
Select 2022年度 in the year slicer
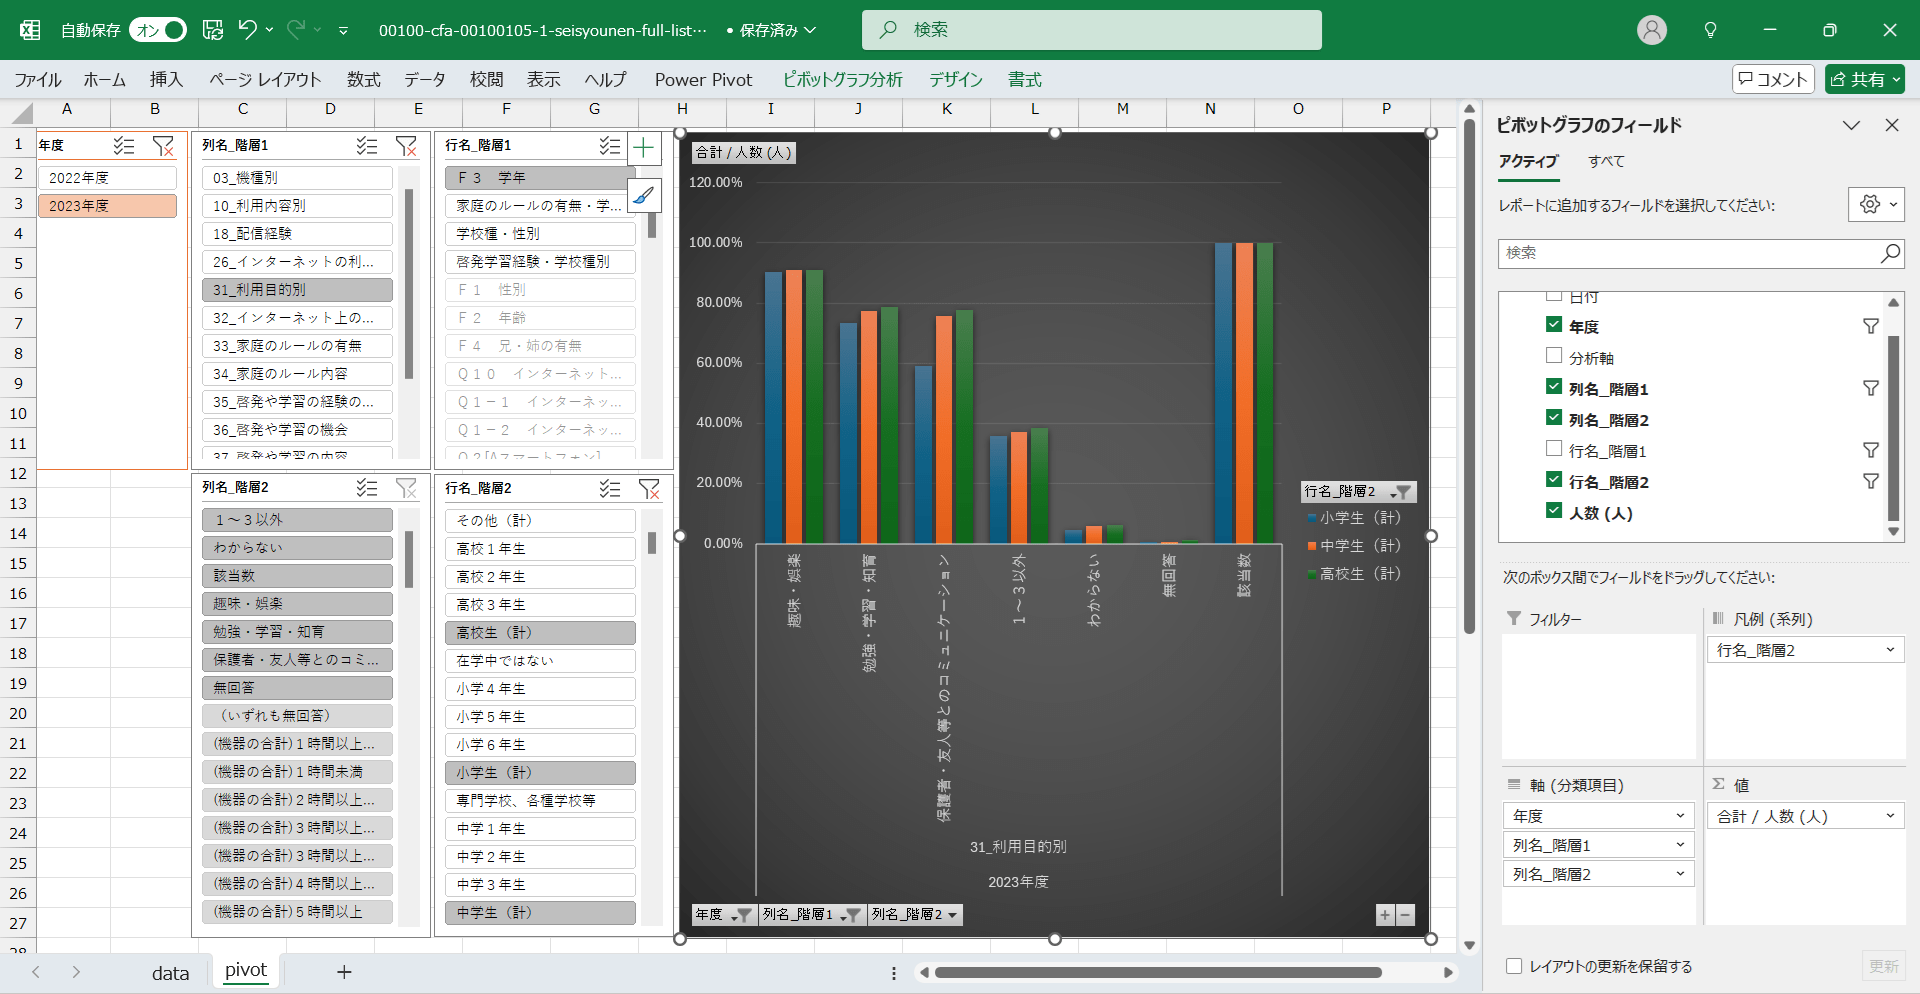(107, 178)
